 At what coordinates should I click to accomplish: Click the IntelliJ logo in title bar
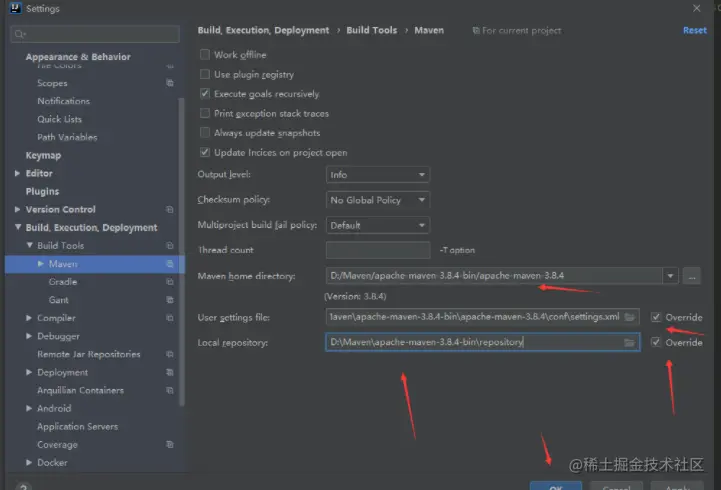pyautogui.click(x=16, y=8)
